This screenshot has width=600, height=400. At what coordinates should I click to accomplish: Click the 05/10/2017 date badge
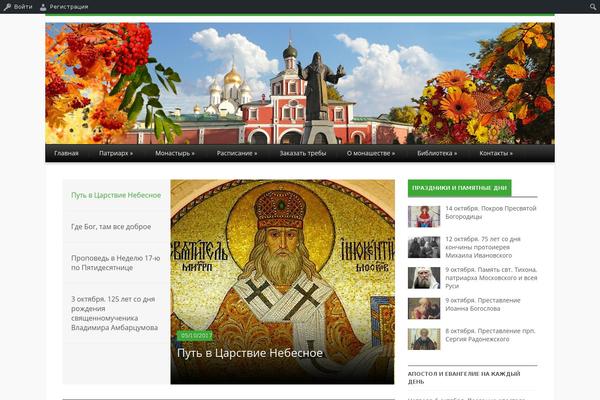(196, 335)
